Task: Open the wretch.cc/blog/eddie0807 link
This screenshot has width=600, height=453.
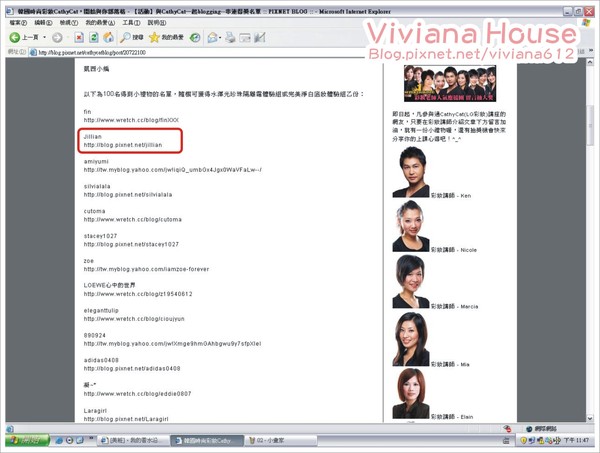Action: (x=137, y=394)
